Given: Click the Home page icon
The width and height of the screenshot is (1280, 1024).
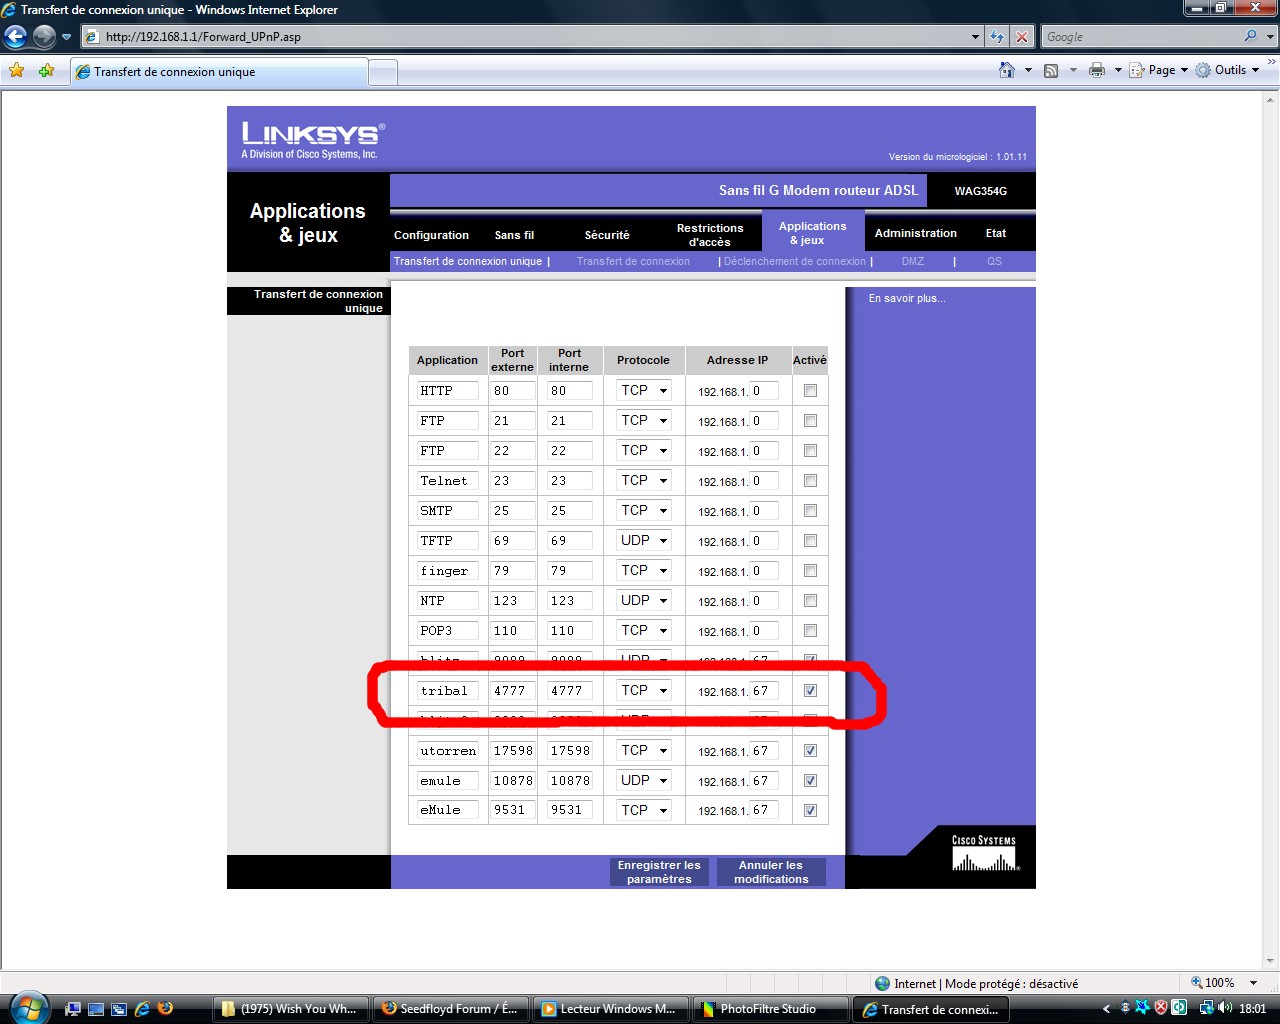Looking at the screenshot, I should coord(1007,70).
